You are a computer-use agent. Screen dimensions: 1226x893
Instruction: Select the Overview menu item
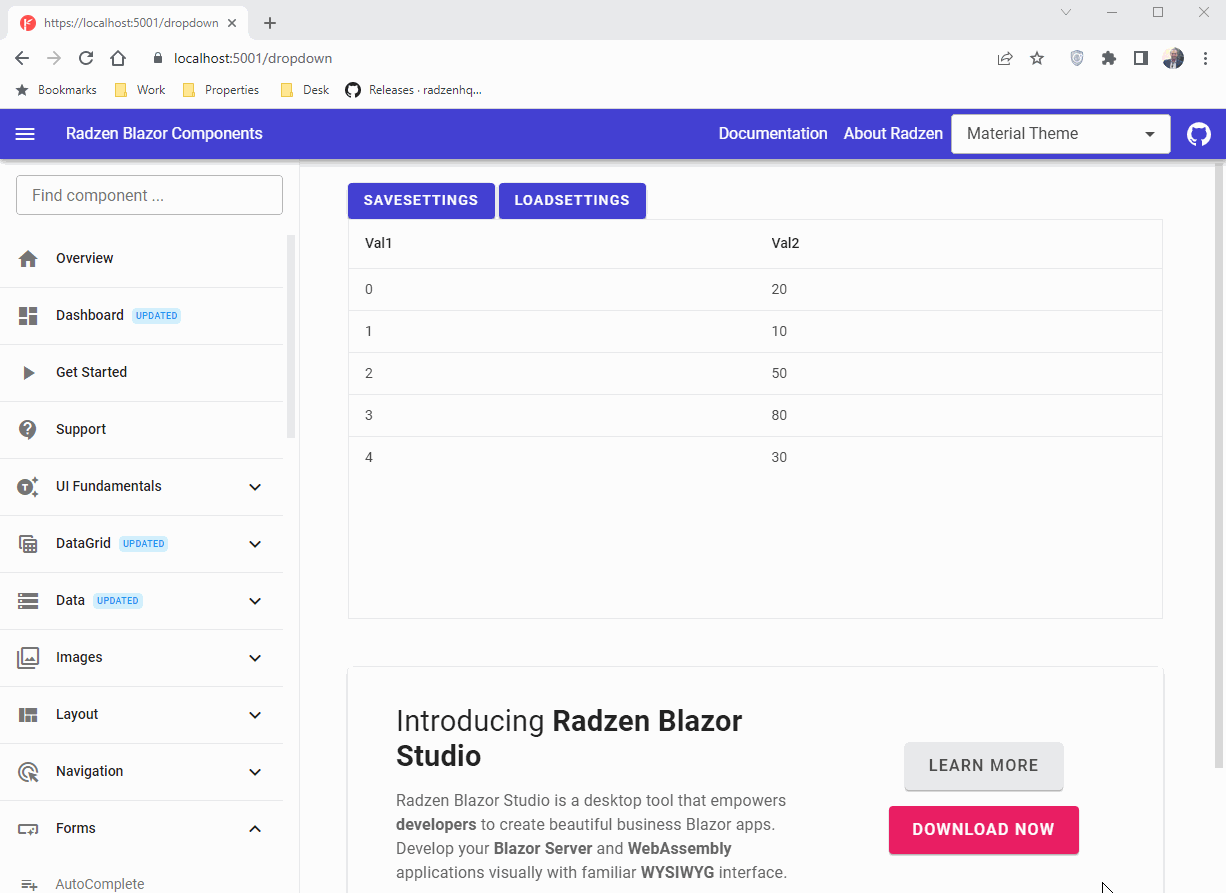click(x=141, y=259)
